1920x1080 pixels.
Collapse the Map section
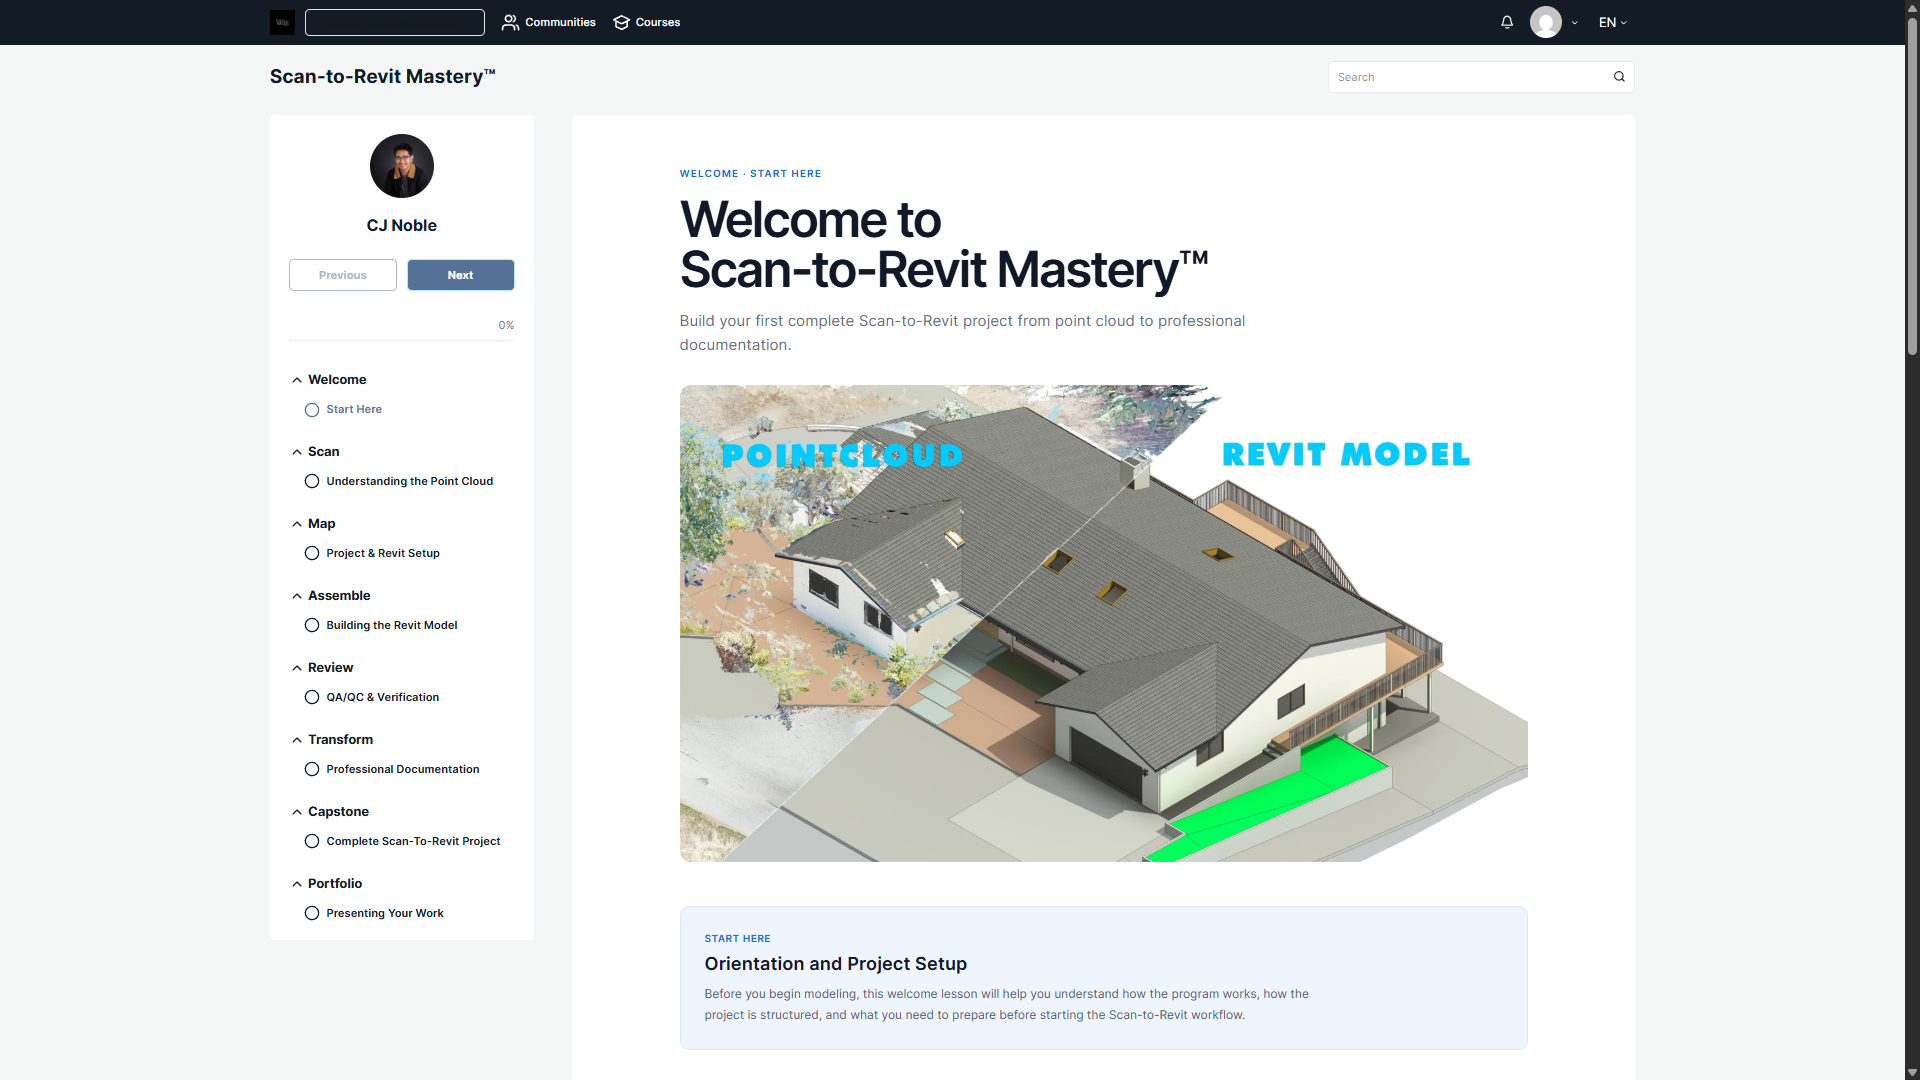coord(297,524)
